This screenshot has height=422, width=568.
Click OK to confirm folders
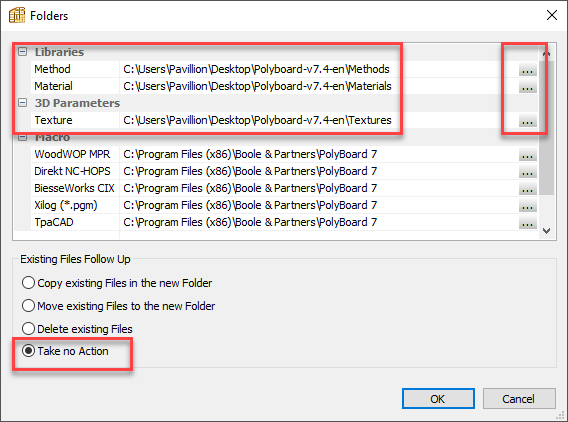pyautogui.click(x=438, y=399)
